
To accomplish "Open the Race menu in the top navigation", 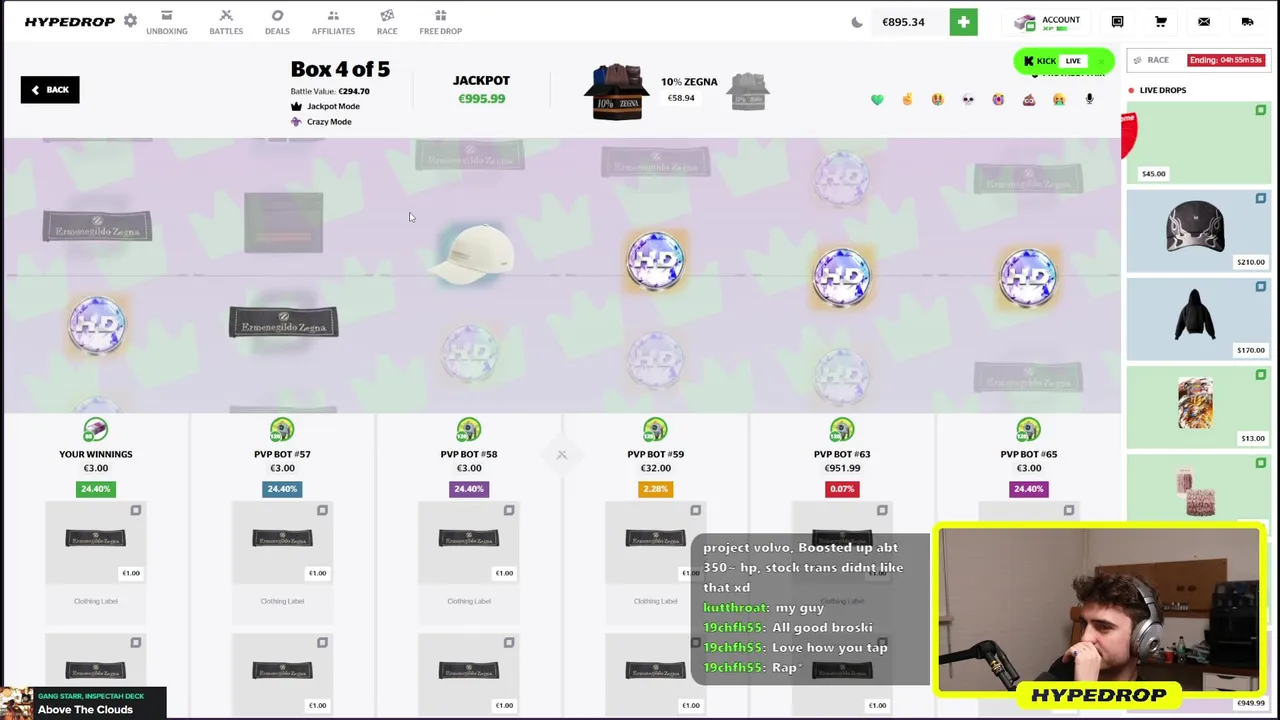I will [x=387, y=22].
